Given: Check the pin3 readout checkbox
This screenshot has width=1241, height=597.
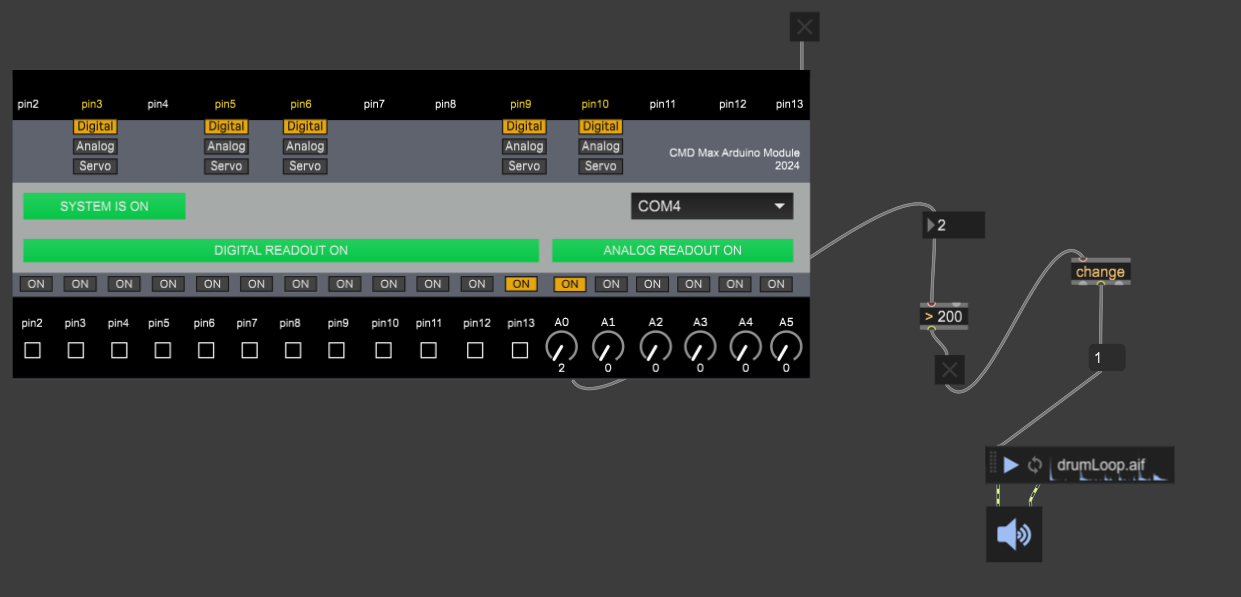Looking at the screenshot, I should tap(76, 350).
